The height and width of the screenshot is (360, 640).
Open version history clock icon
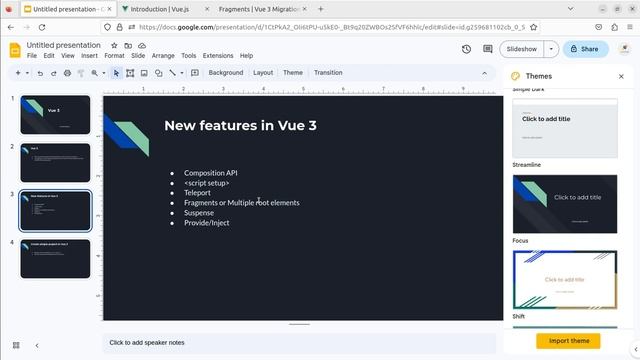467,49
